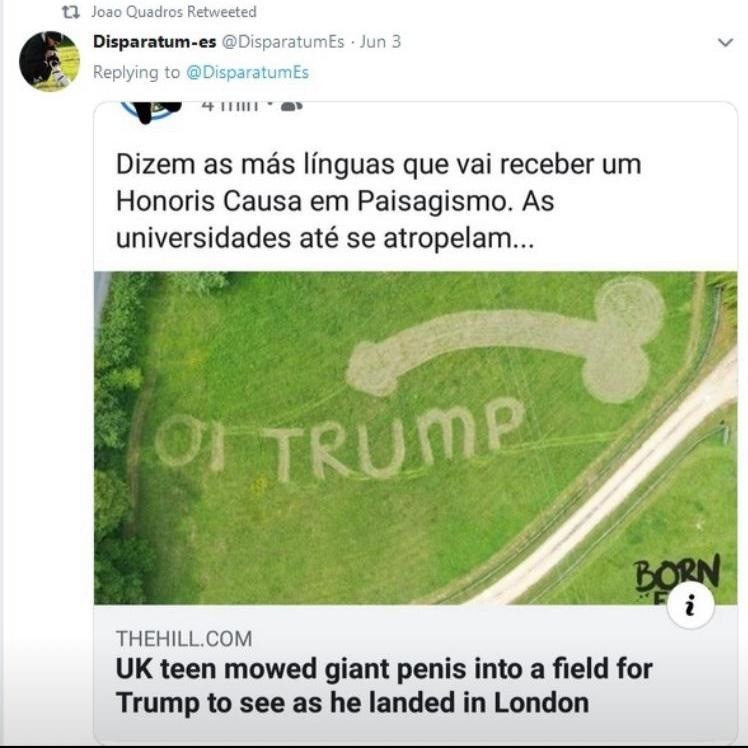
Task: Click the BORN watermark logo on photo
Action: pyautogui.click(x=677, y=575)
